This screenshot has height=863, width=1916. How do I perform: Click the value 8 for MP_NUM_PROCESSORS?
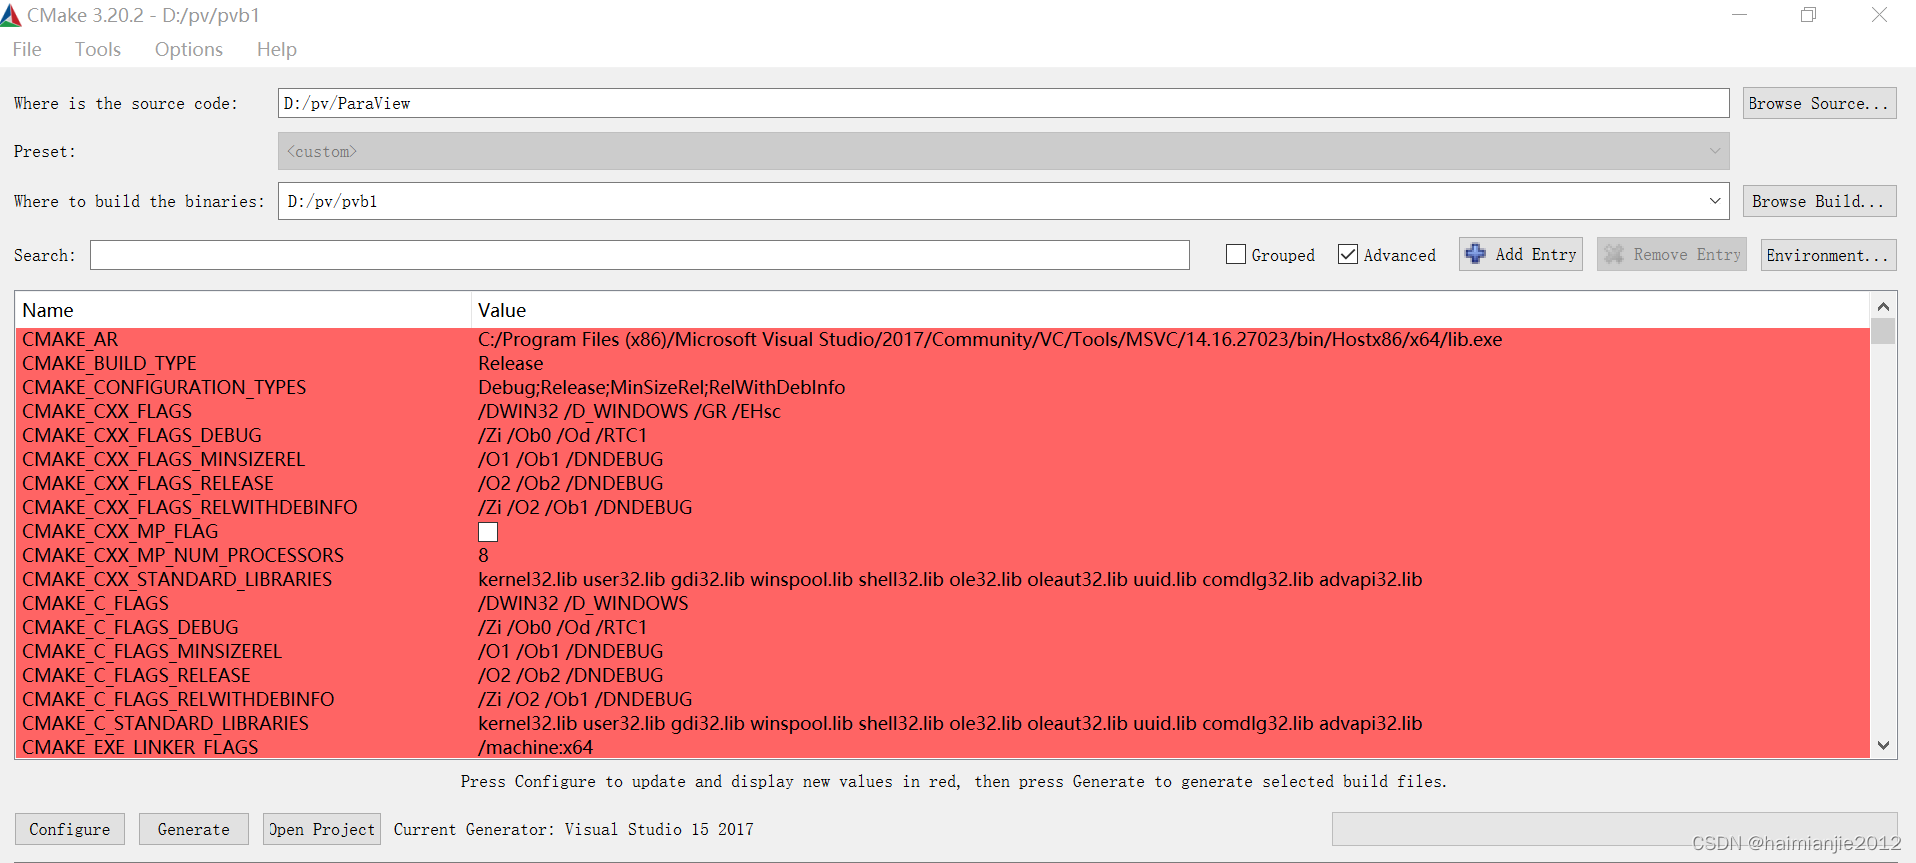484,556
